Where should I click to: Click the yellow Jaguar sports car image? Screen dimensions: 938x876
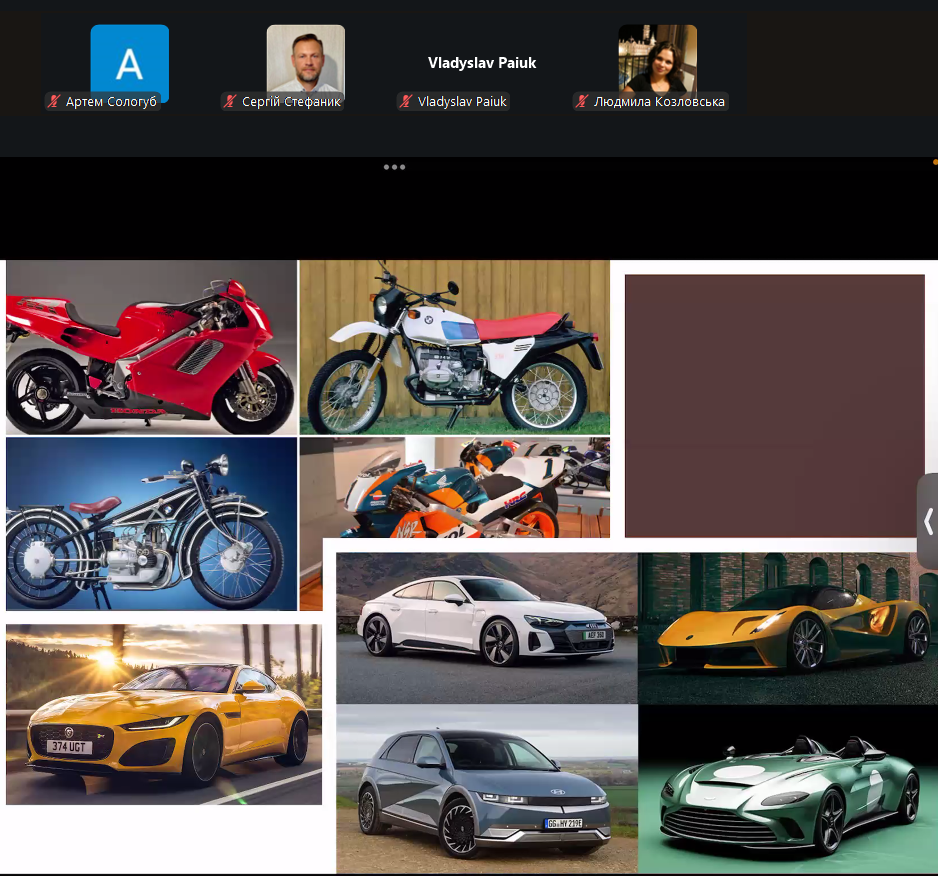[x=163, y=714]
